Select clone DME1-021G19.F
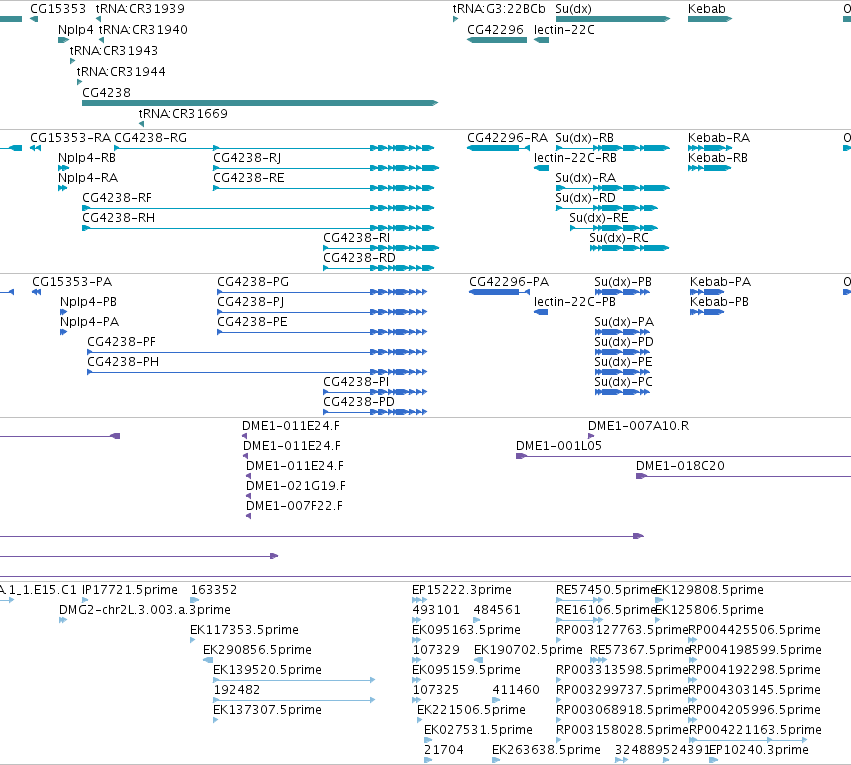Image resolution: width=851 pixels, height=765 pixels. pos(296,486)
